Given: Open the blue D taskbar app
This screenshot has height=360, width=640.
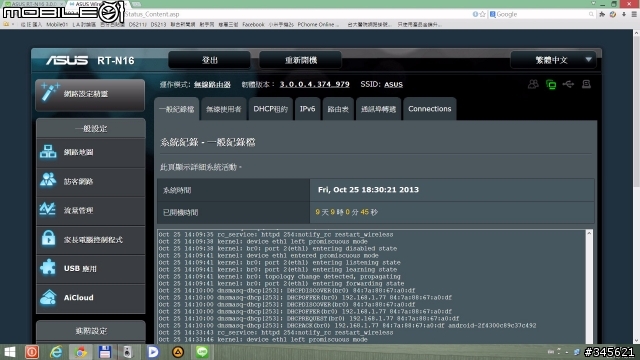Looking at the screenshot, I should [x=153, y=352].
